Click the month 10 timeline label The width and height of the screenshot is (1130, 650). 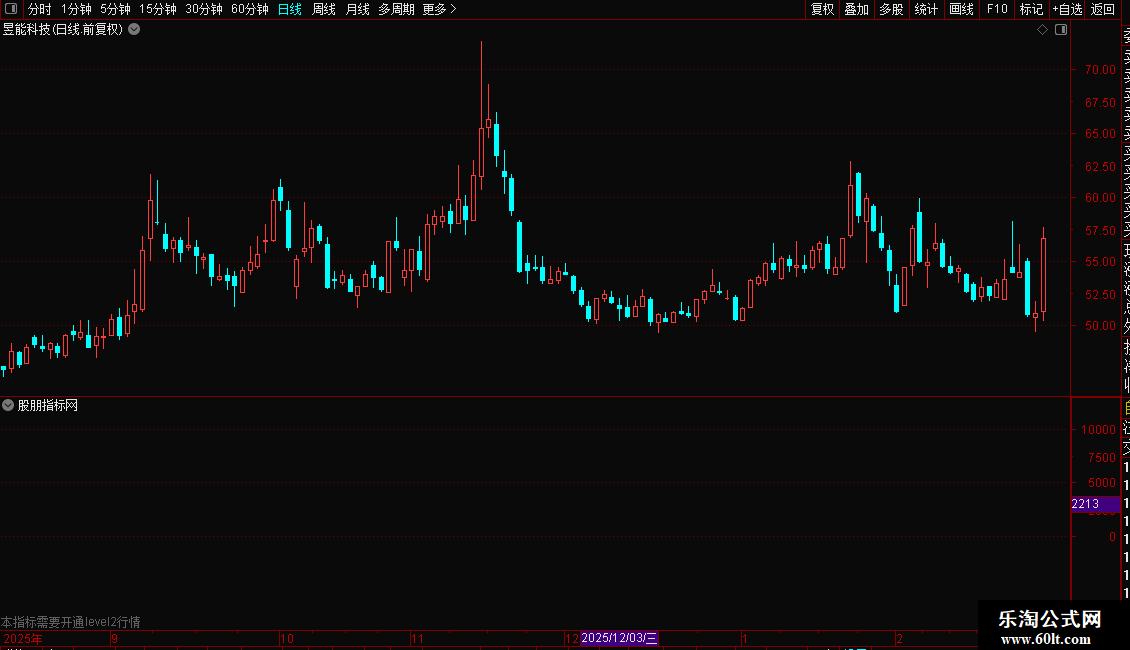(x=287, y=638)
